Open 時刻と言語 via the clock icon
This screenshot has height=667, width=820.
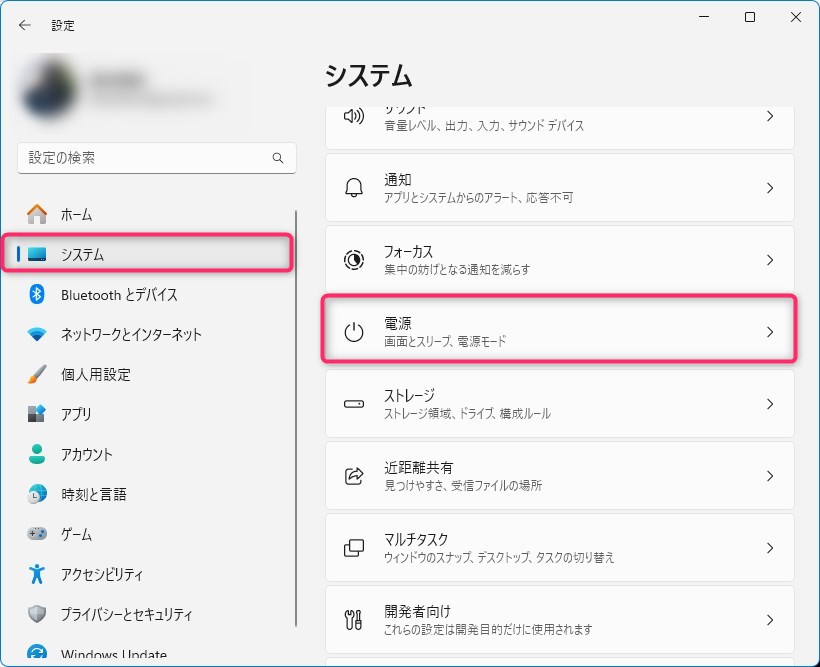click(37, 494)
